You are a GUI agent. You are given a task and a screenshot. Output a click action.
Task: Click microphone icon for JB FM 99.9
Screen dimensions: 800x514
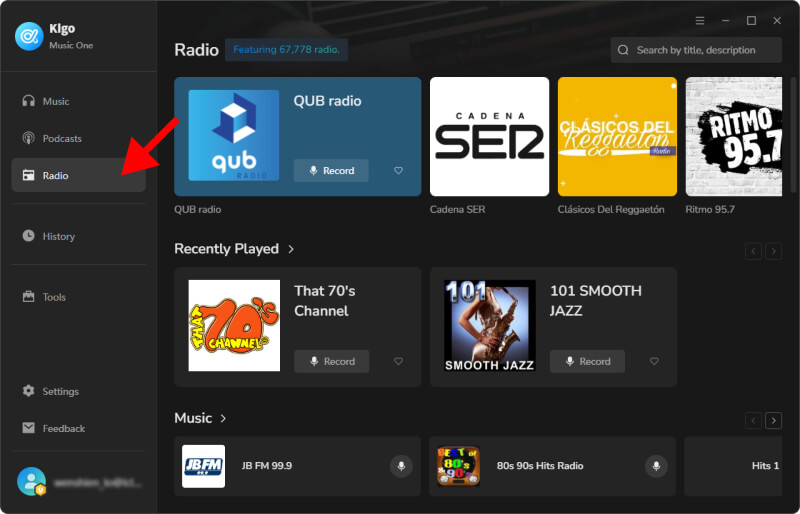[402, 466]
